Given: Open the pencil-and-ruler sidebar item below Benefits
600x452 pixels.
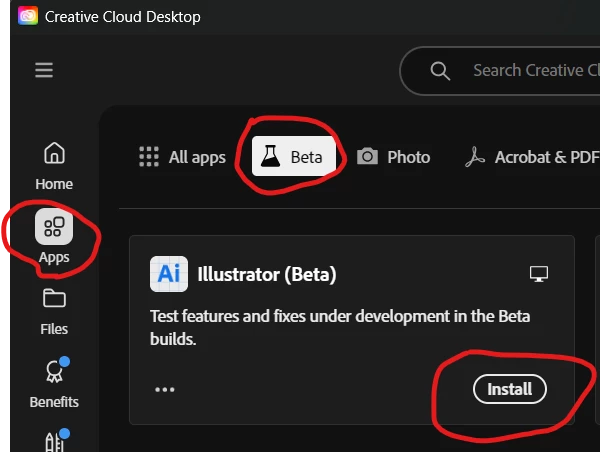Looking at the screenshot, I should tap(57, 441).
